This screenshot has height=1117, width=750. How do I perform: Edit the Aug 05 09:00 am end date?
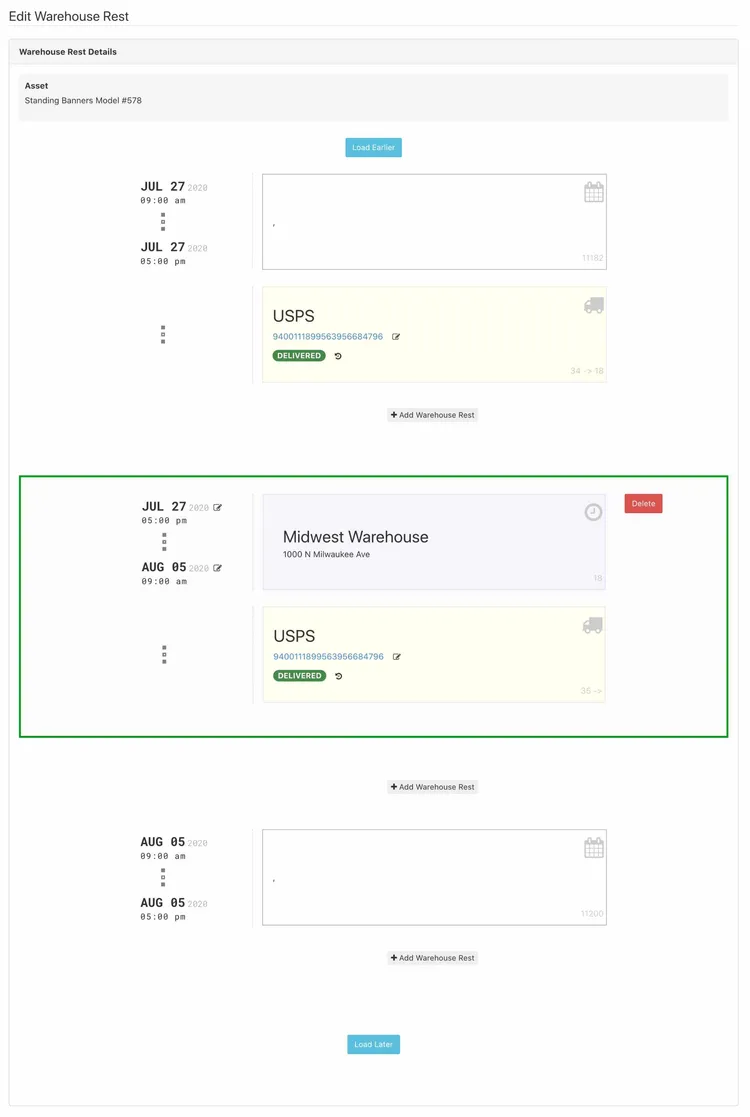tap(218, 568)
